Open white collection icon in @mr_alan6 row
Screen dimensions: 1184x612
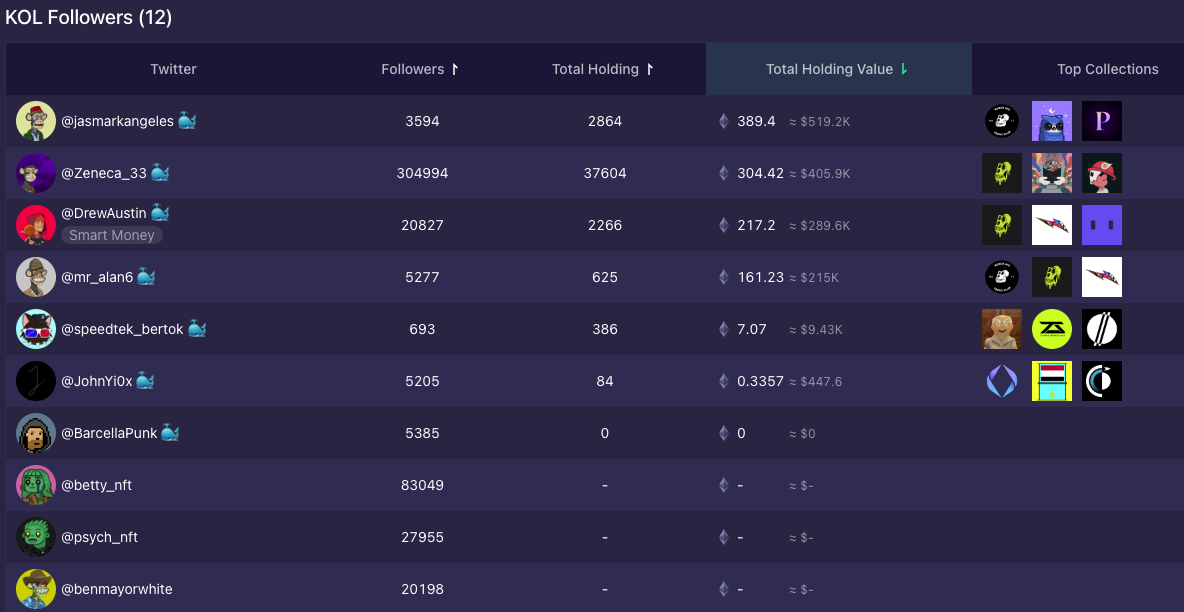point(1102,277)
